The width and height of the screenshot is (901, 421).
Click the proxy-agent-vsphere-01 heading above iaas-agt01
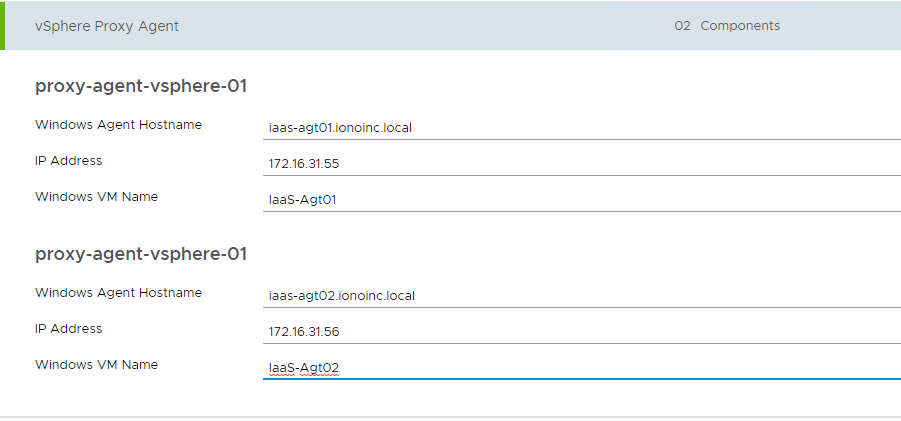click(x=141, y=86)
